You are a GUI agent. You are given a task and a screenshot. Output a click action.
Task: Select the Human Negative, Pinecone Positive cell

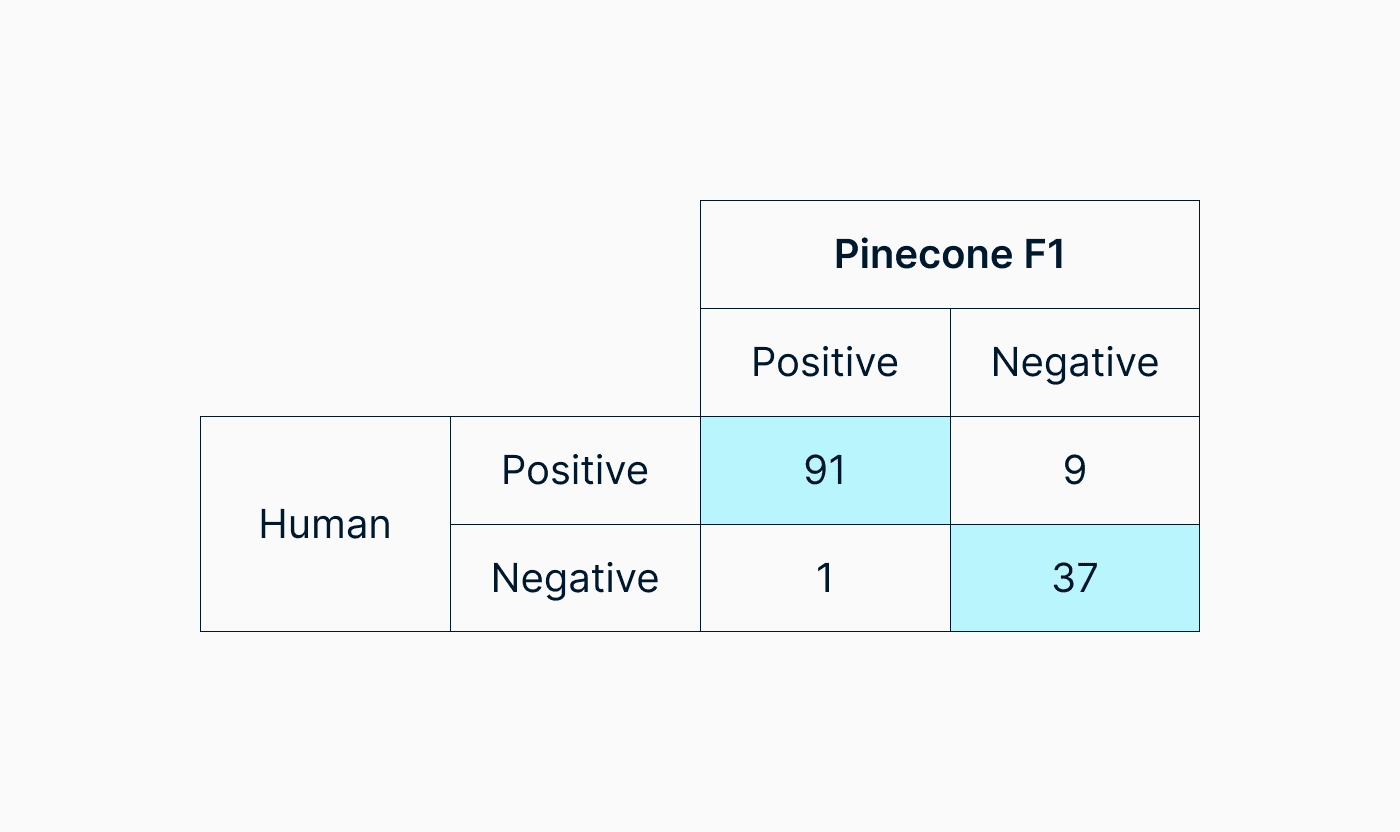click(x=825, y=578)
